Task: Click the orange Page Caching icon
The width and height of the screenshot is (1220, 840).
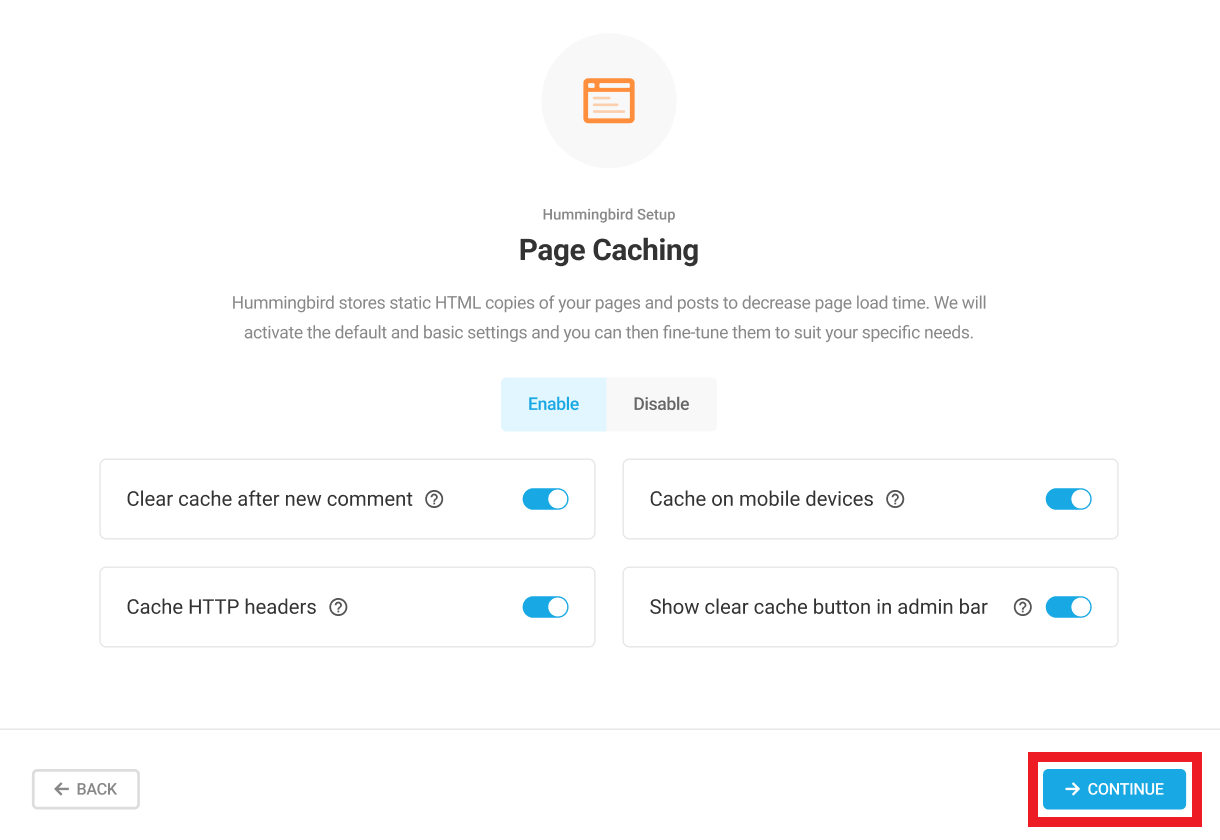Action: [608, 100]
